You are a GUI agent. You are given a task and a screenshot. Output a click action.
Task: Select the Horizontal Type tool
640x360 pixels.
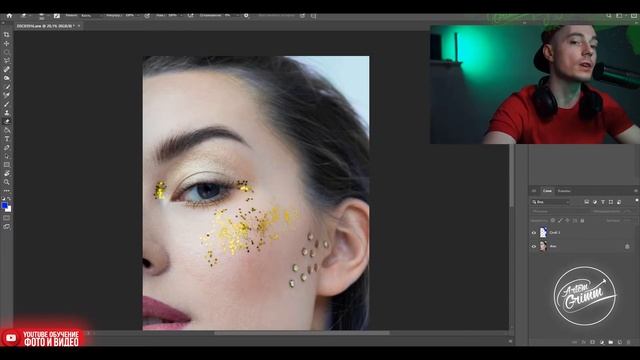[x=7, y=139]
